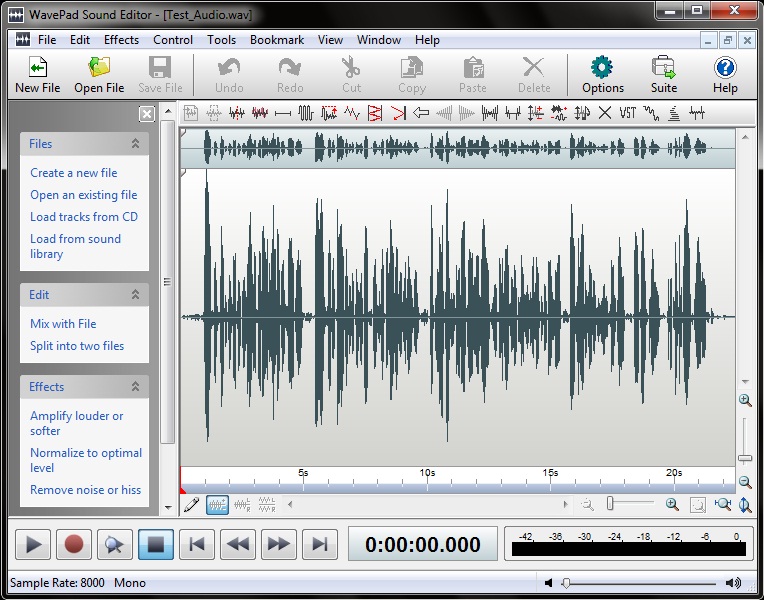Screen dimensions: 764x600
Task: Click the square-wave effects icon
Action: coord(306,113)
